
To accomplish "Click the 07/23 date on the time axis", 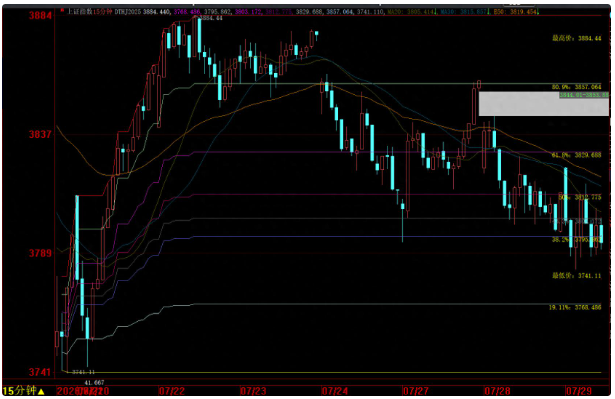I will pyautogui.click(x=253, y=391).
